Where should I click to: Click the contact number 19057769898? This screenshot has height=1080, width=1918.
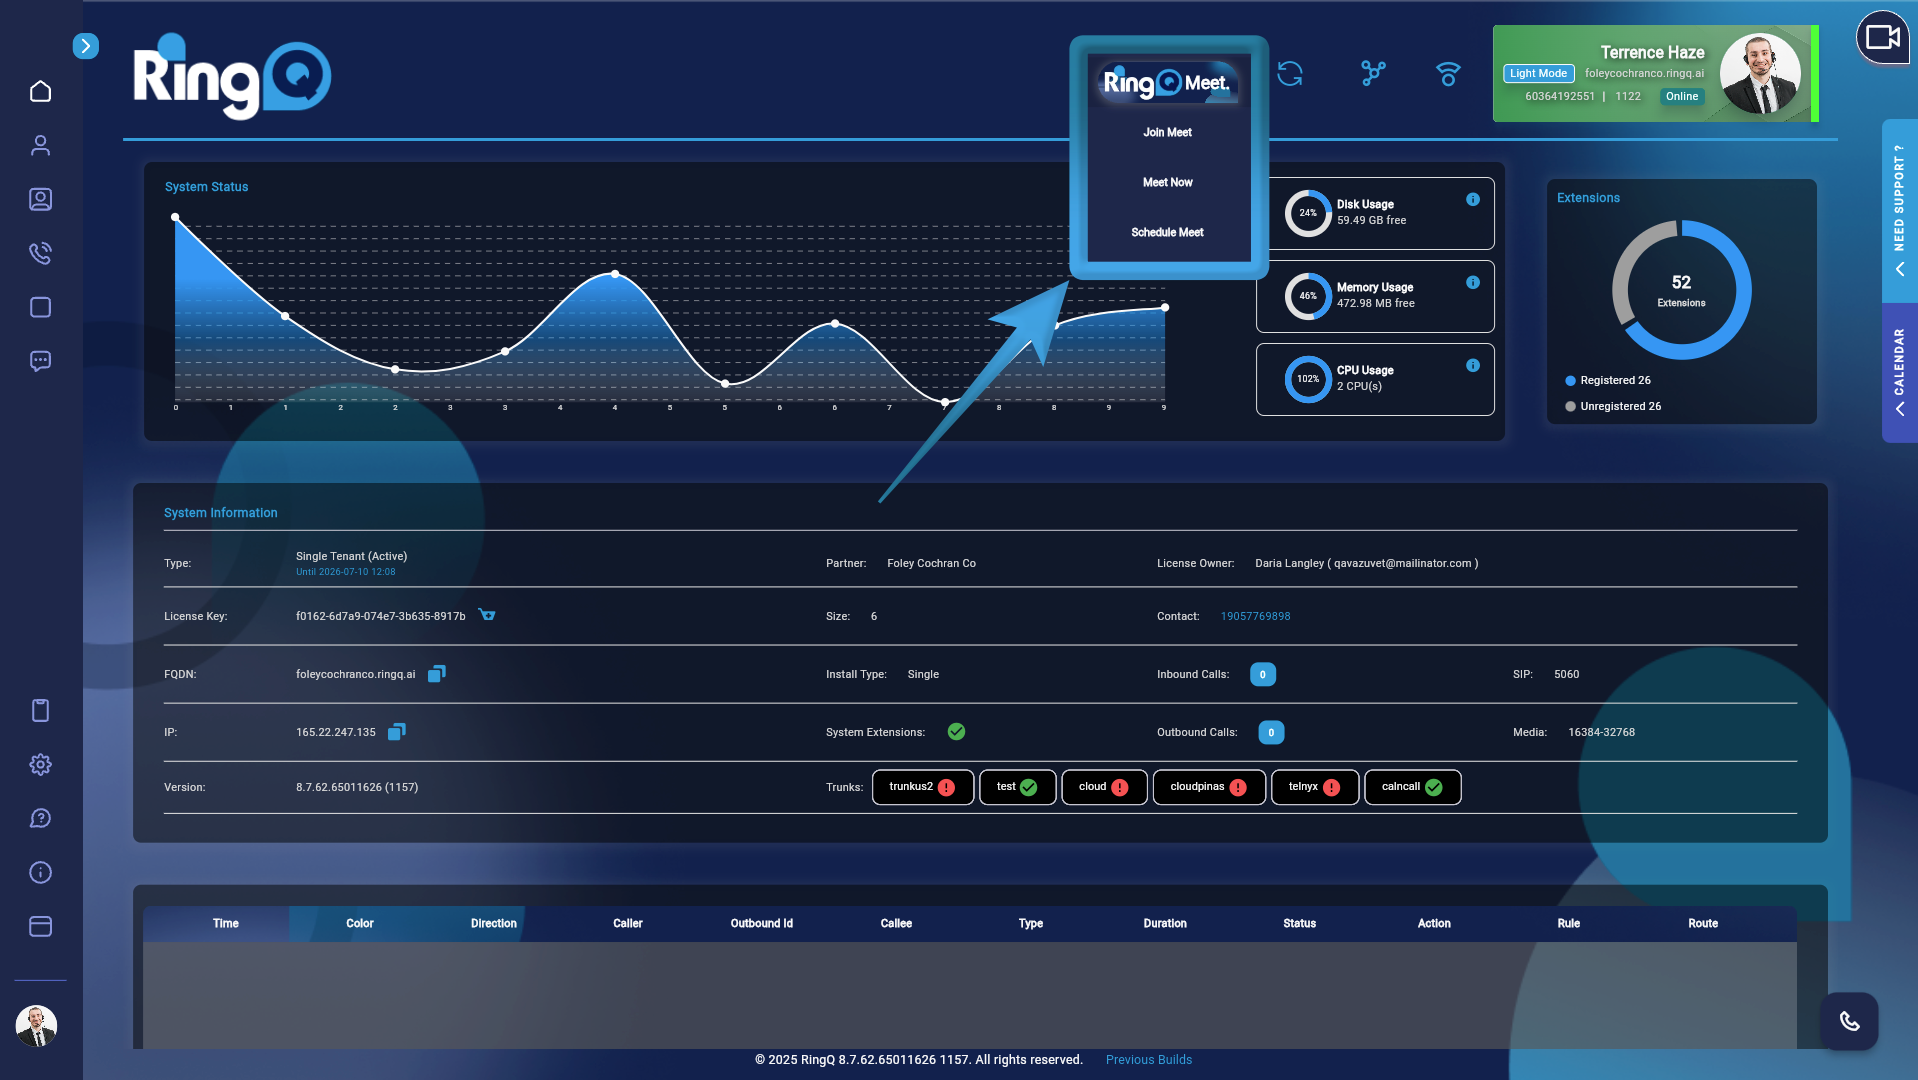1255,617
